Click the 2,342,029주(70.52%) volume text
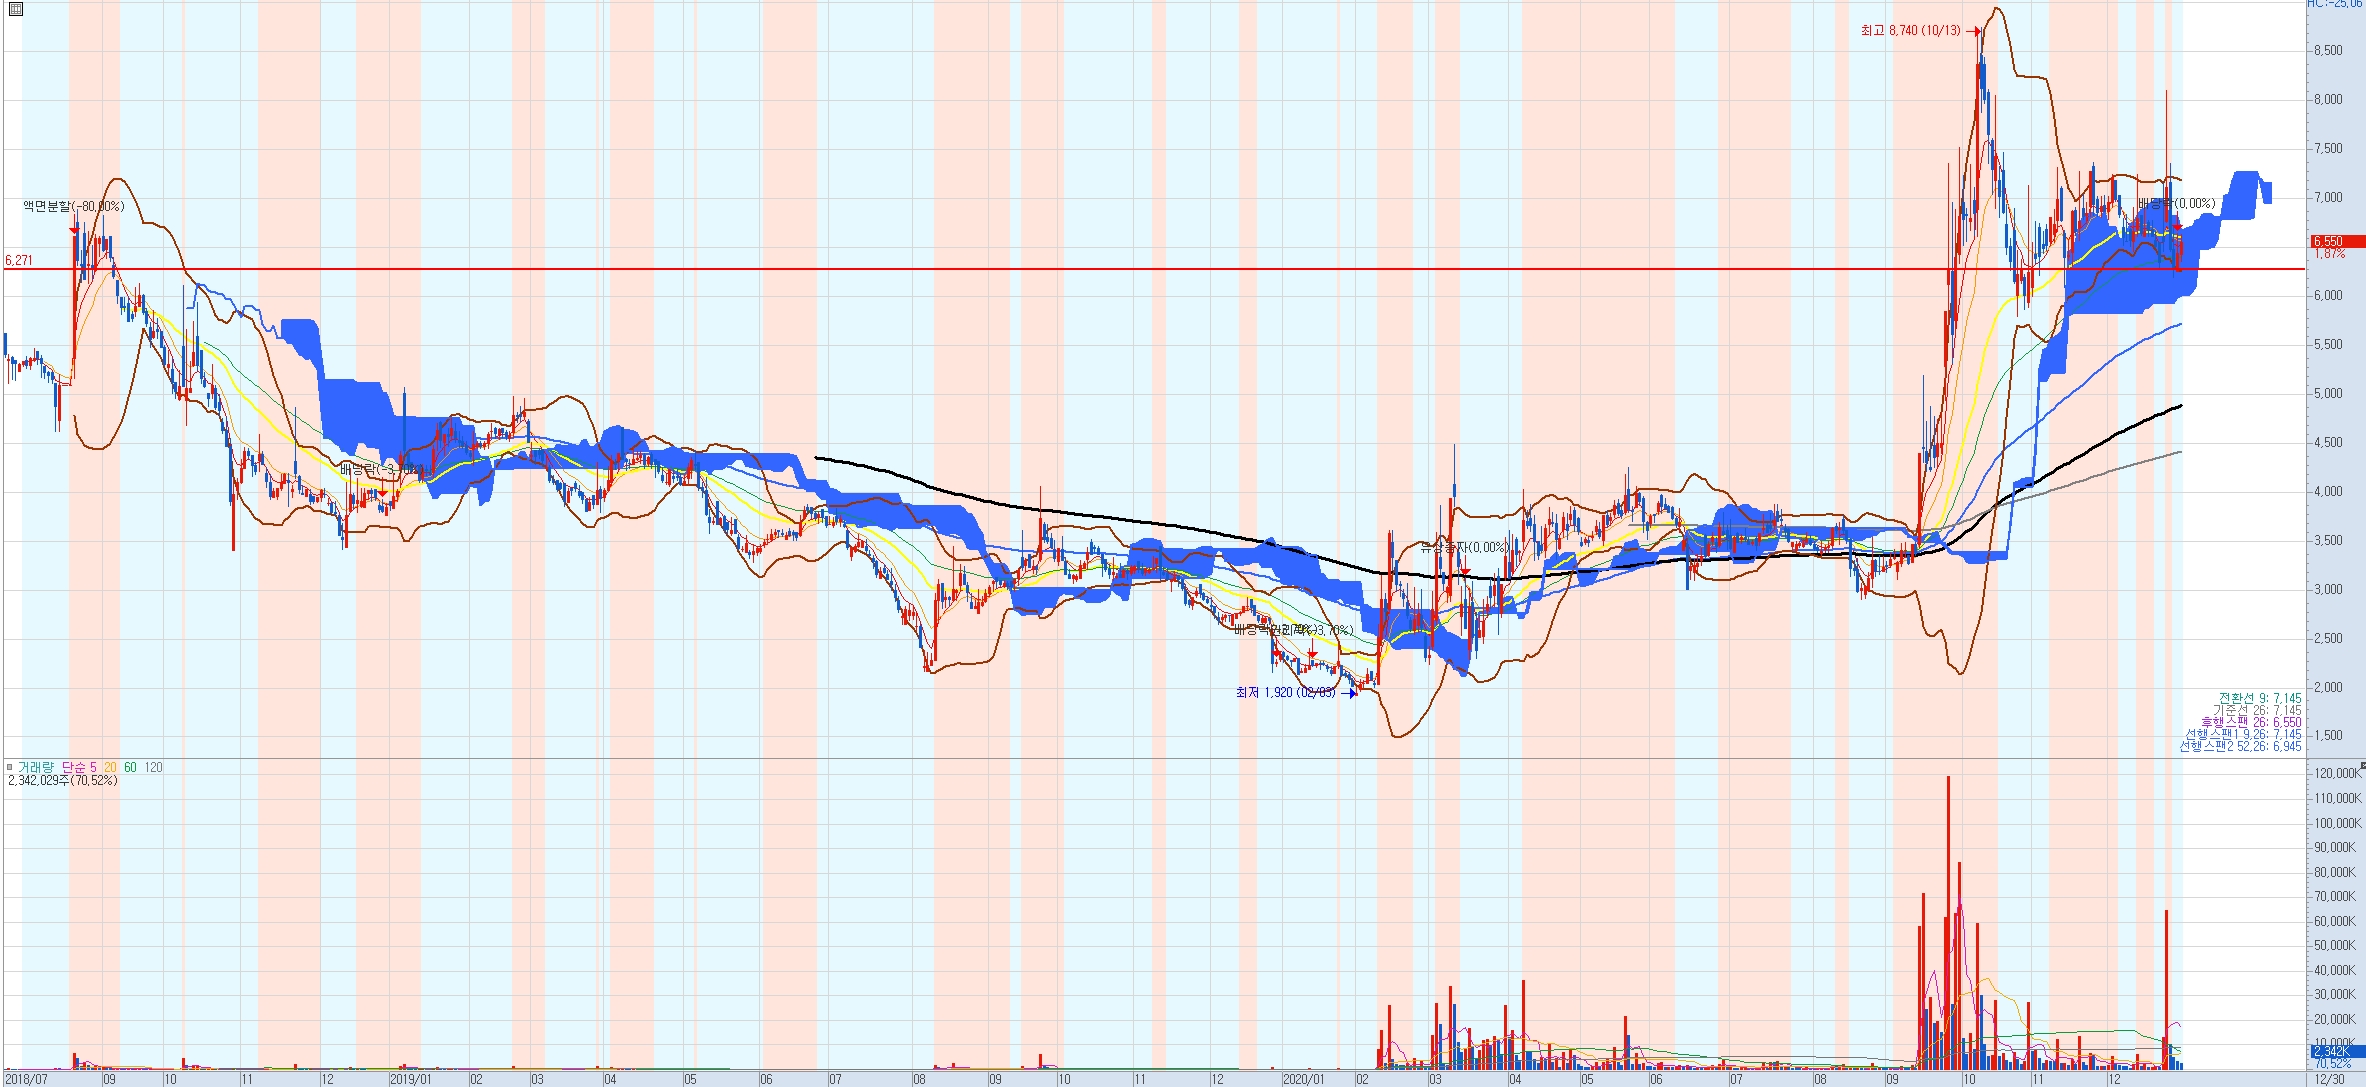Screen dimensions: 2366x1087 click(x=63, y=780)
